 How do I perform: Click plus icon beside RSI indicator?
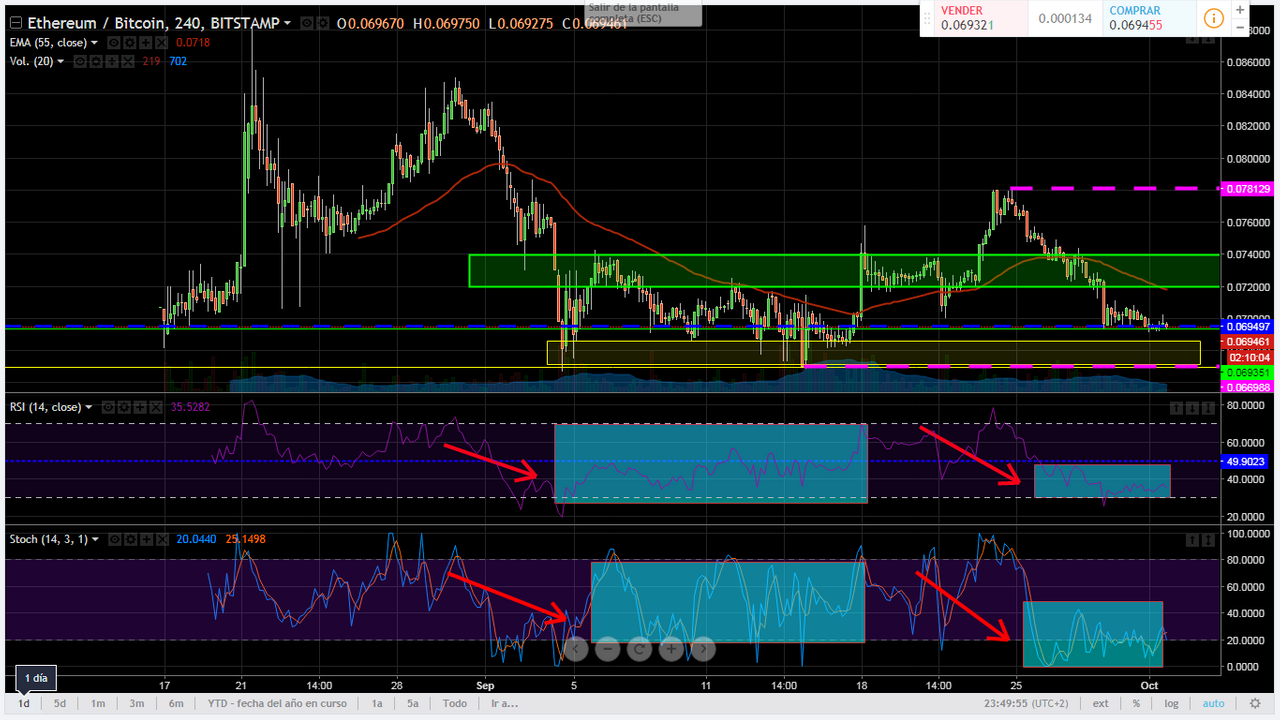coord(140,407)
